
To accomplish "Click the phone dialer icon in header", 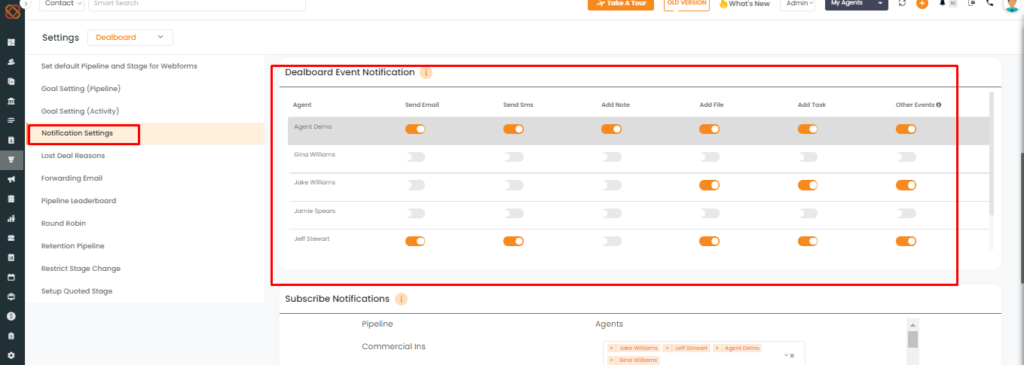I will point(990,3).
